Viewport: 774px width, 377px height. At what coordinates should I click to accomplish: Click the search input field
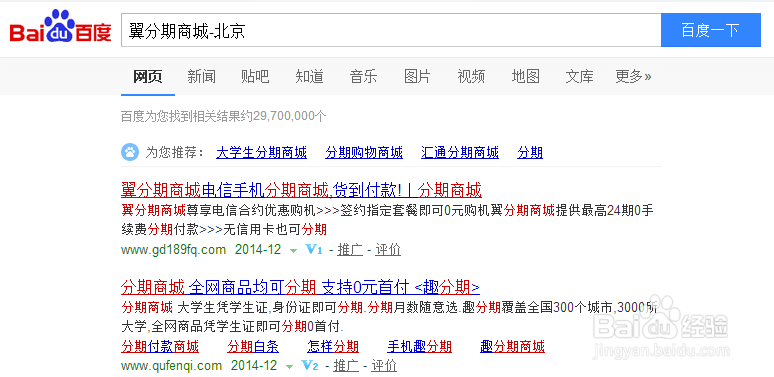[391, 30]
